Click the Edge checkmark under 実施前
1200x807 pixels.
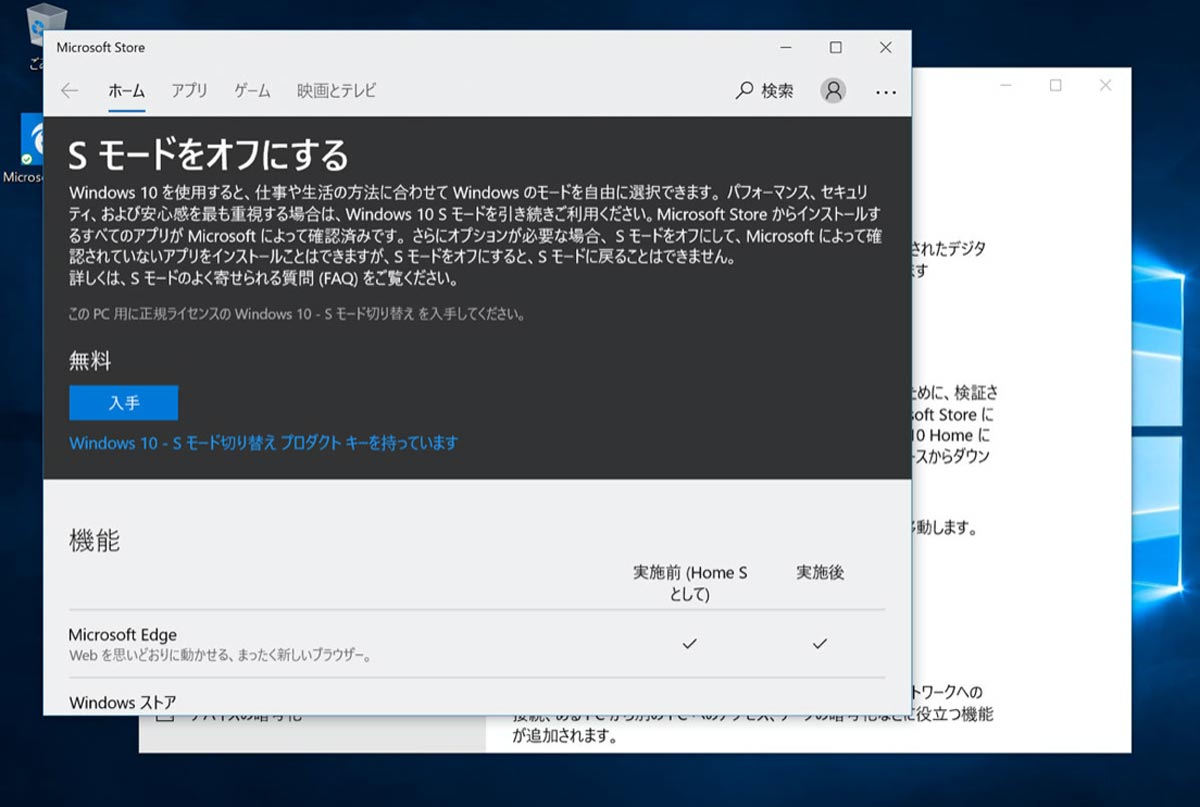pos(689,644)
